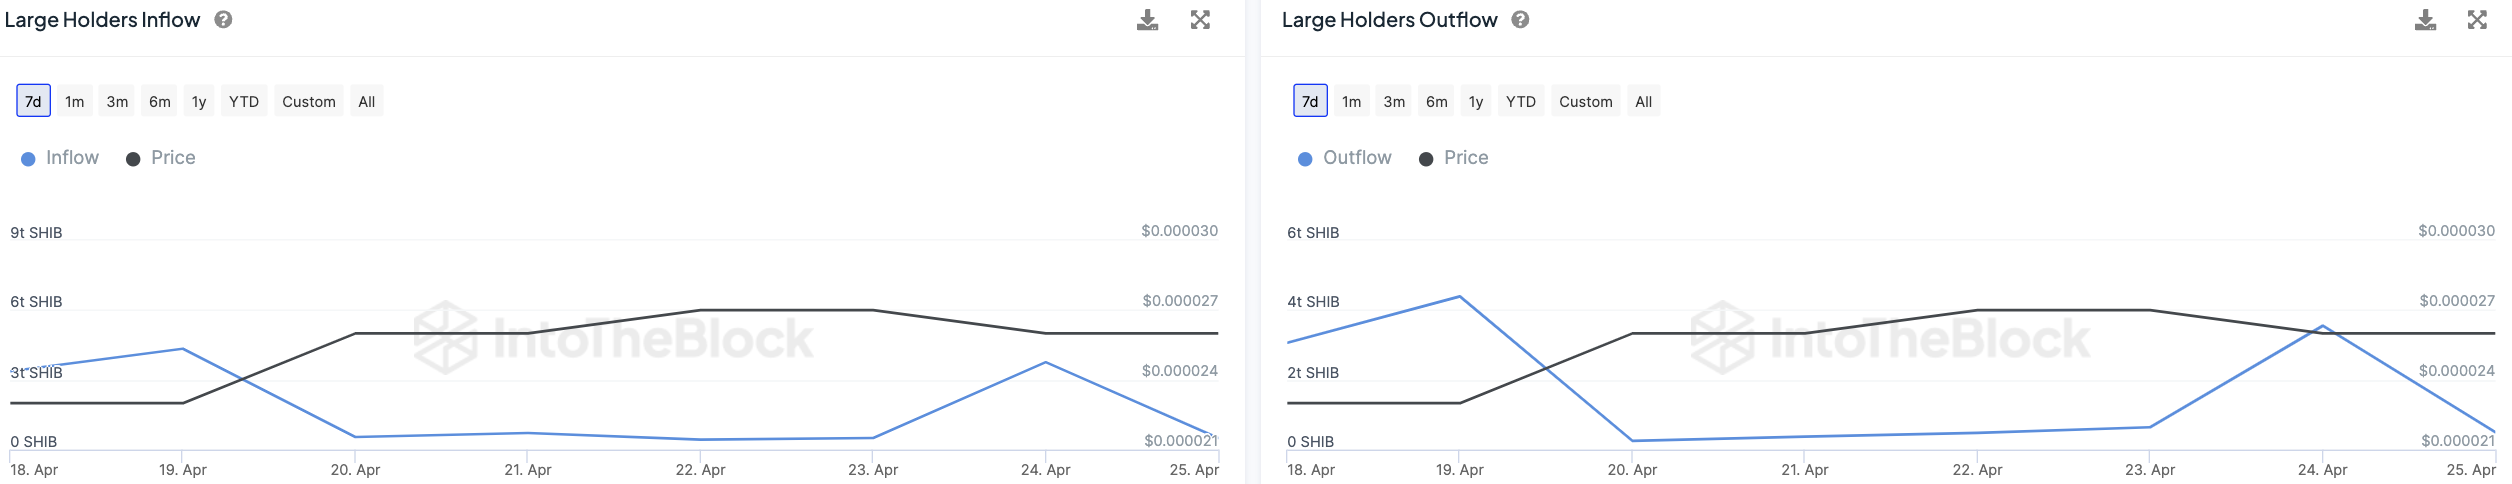Image resolution: width=2512 pixels, height=484 pixels.
Task: Choose Custom date range for Outflow chart
Action: [x=1585, y=101]
